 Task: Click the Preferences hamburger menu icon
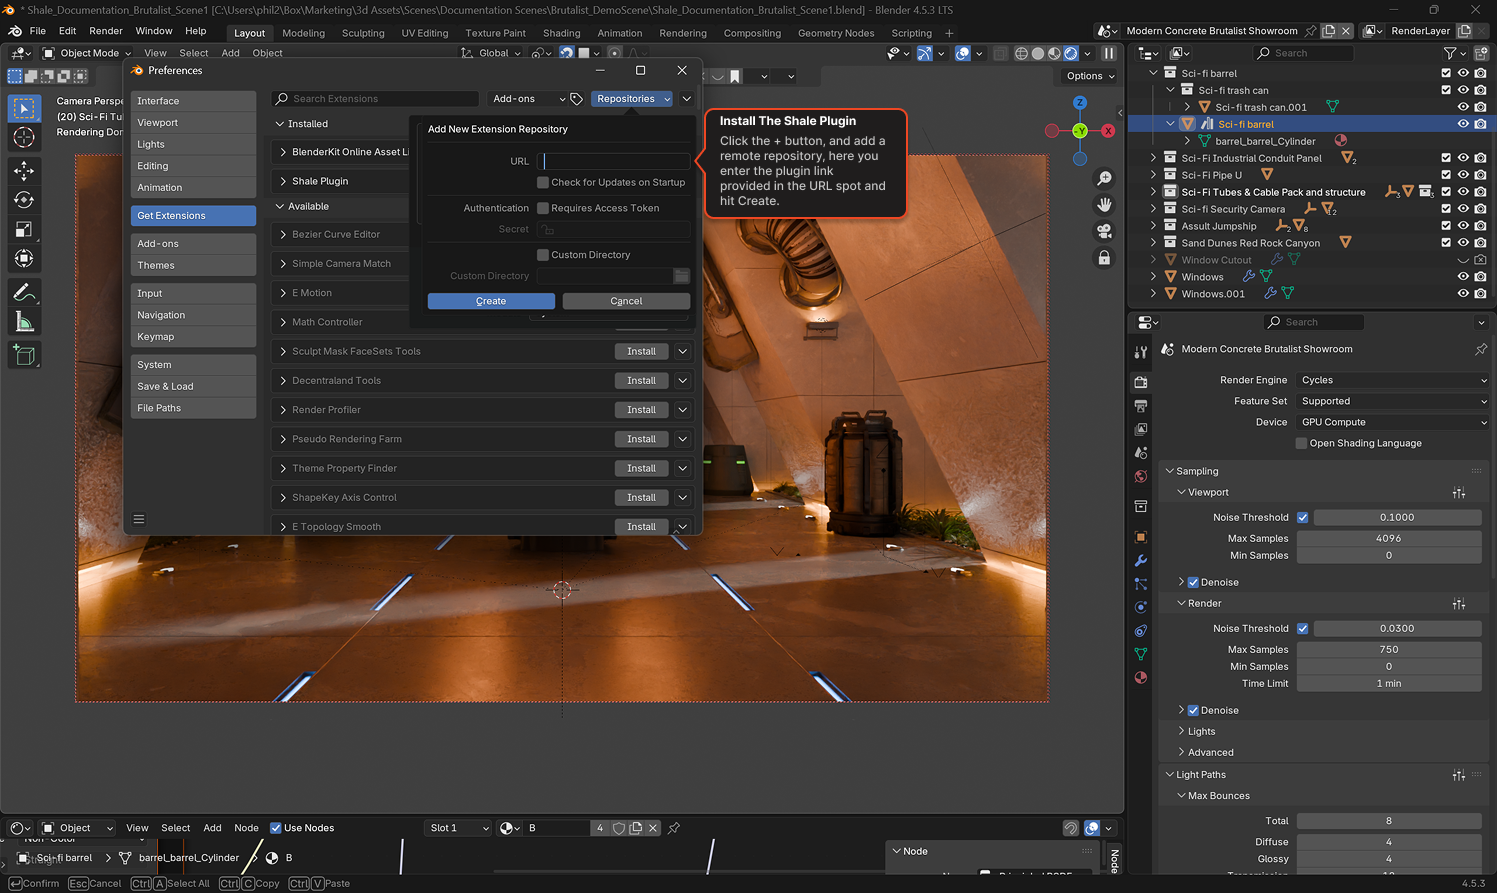139,519
